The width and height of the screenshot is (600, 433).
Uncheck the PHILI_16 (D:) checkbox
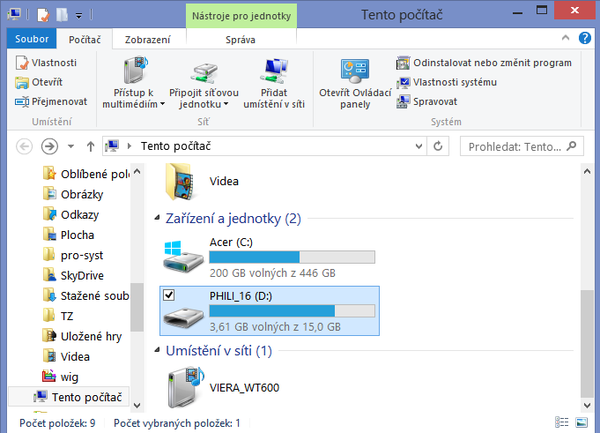click(169, 295)
